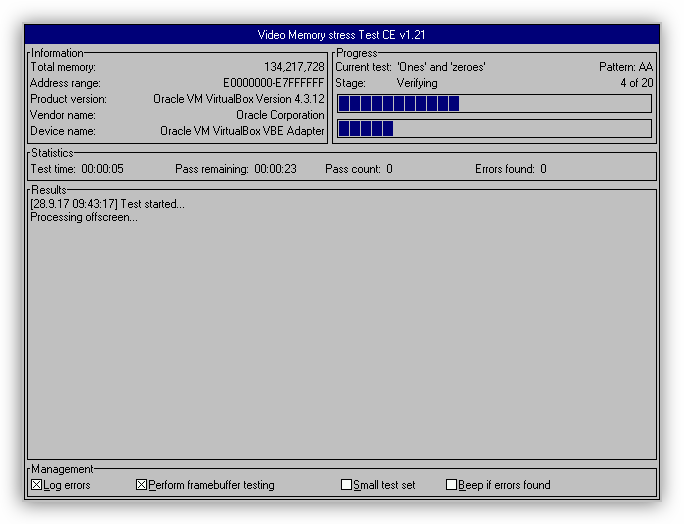This screenshot has height=524, width=684.
Task: Click the Video Memory stress Test title bar
Action: (342, 35)
